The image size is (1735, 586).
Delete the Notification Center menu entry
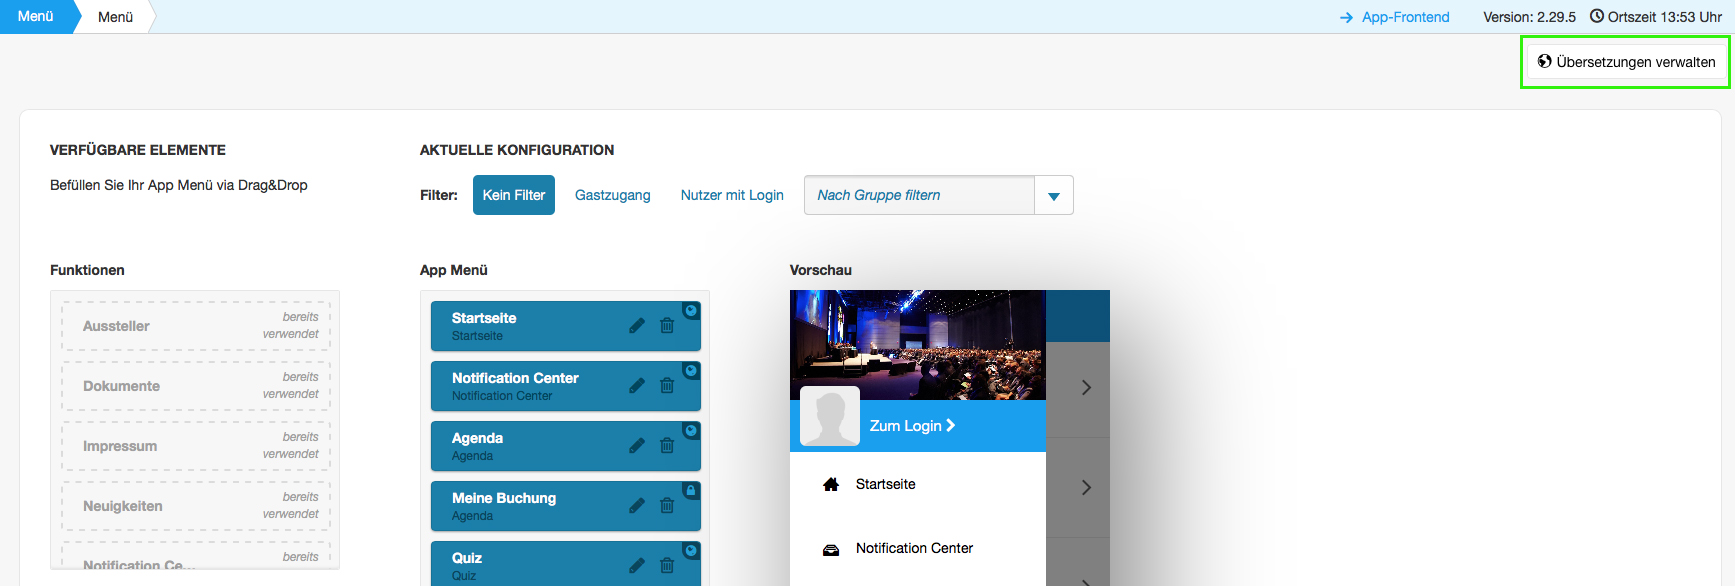coord(667,385)
